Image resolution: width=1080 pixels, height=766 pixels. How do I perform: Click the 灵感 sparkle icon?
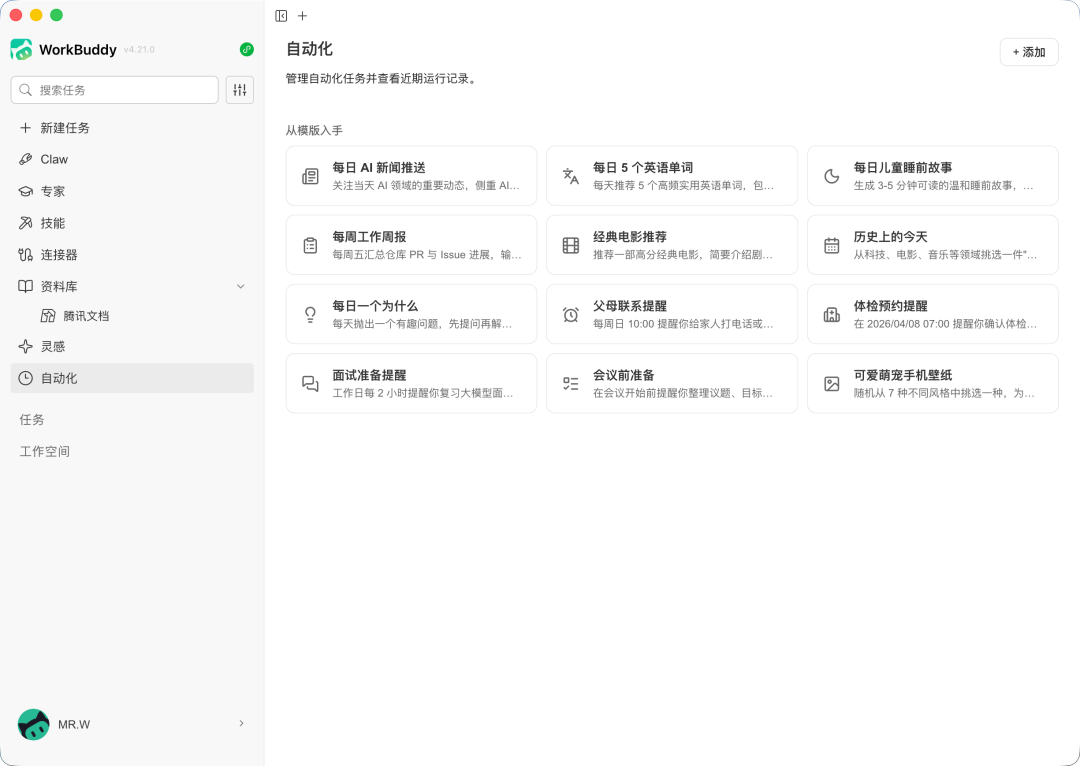(25, 346)
